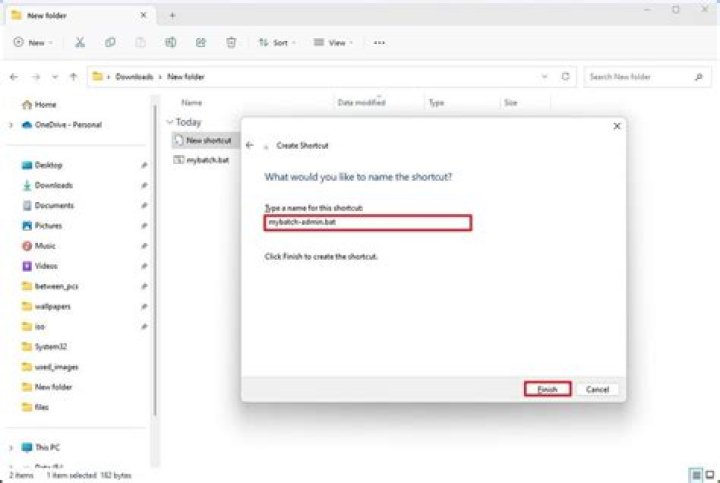
Task: Close the New folder tab
Action: (x=143, y=15)
